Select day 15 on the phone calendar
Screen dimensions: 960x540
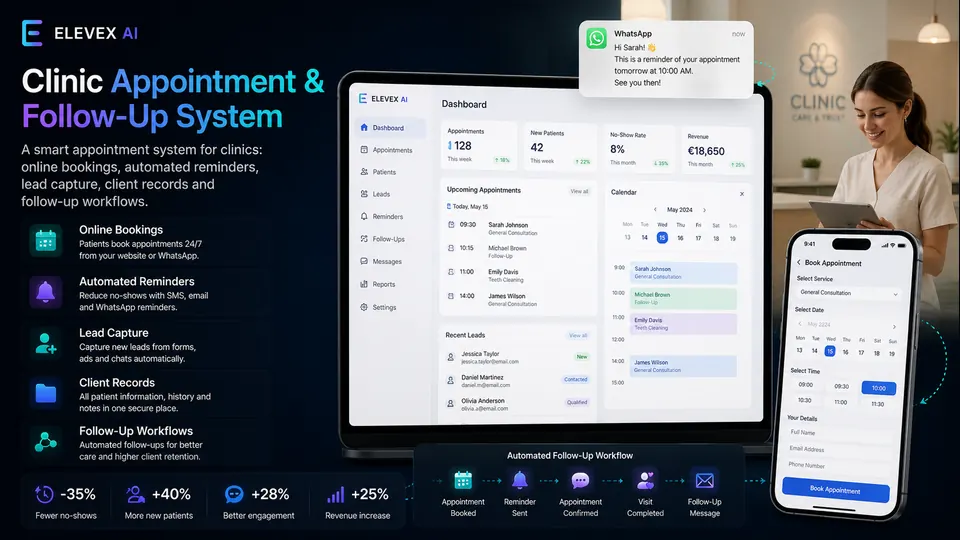click(830, 351)
